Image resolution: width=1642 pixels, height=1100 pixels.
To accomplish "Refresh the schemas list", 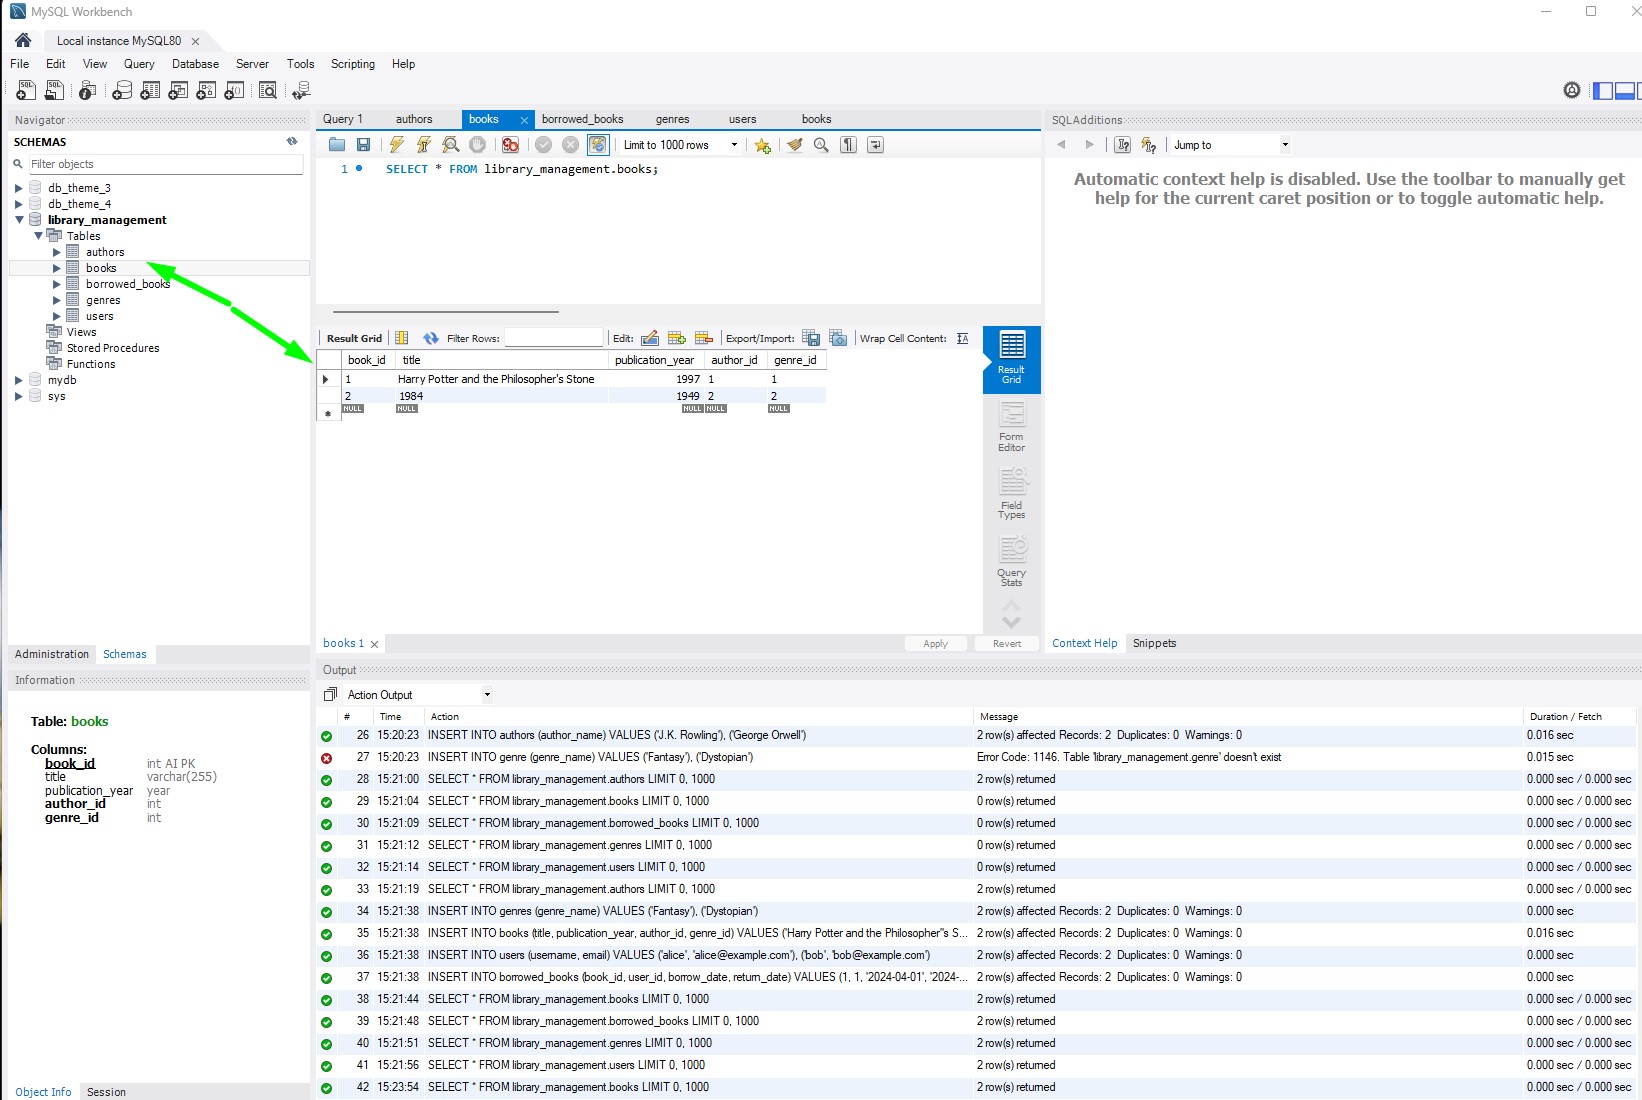I will coord(292,142).
